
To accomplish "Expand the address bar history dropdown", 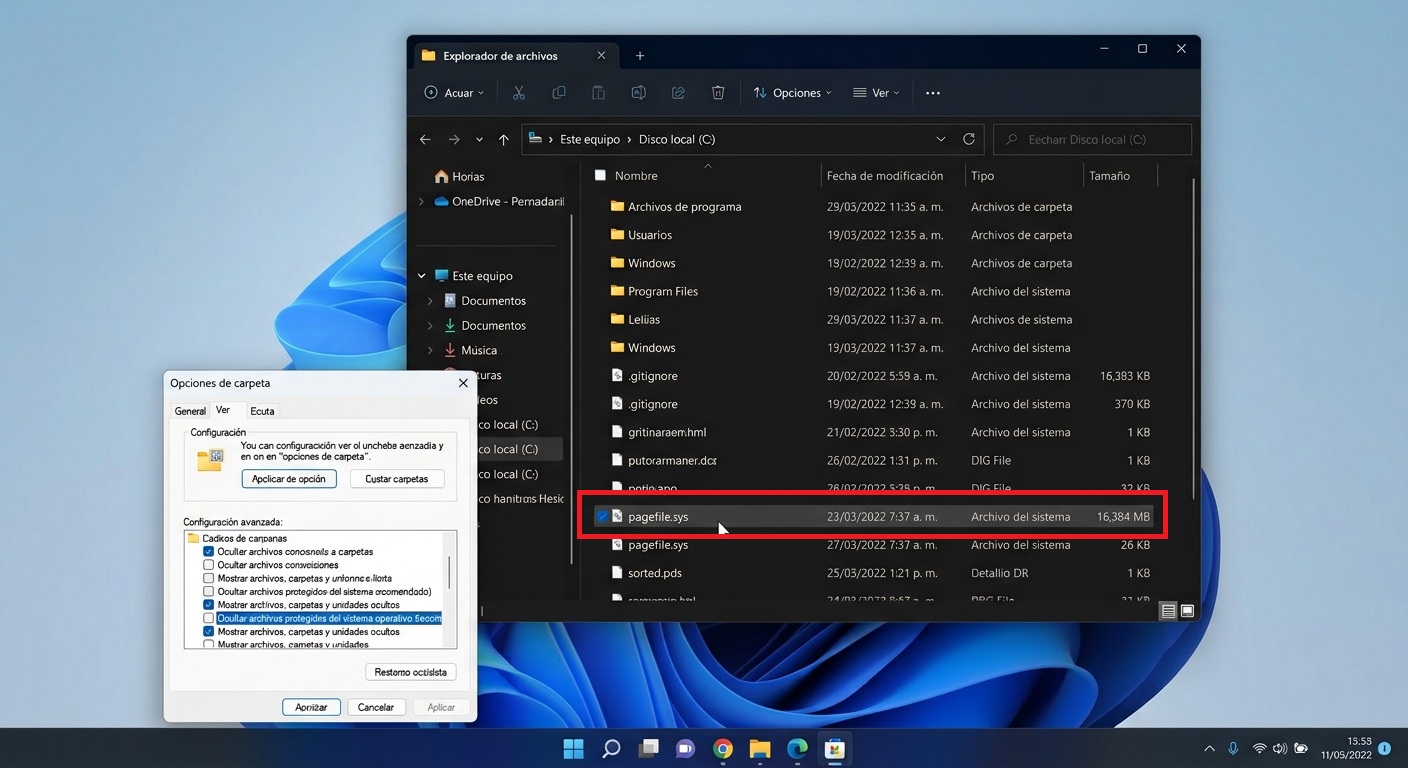I will point(940,139).
